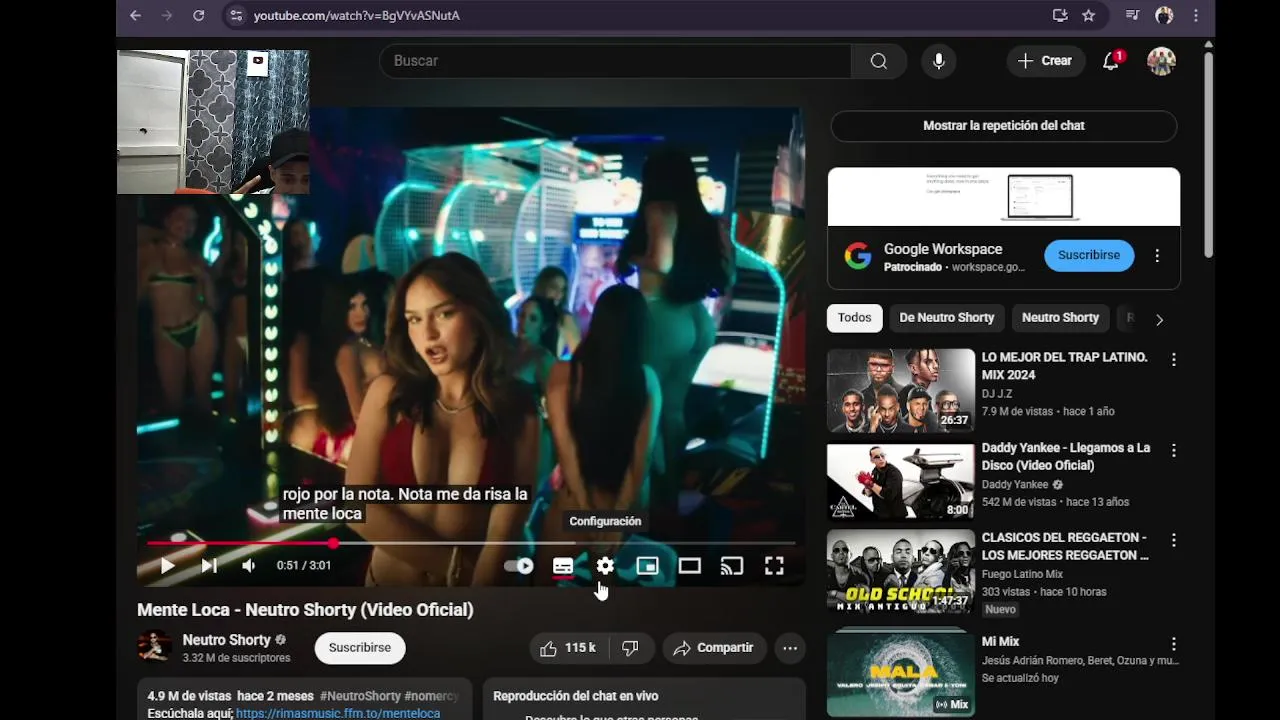Subscribe to Neutro Shorty channel
Image resolution: width=1280 pixels, height=720 pixels.
(360, 648)
